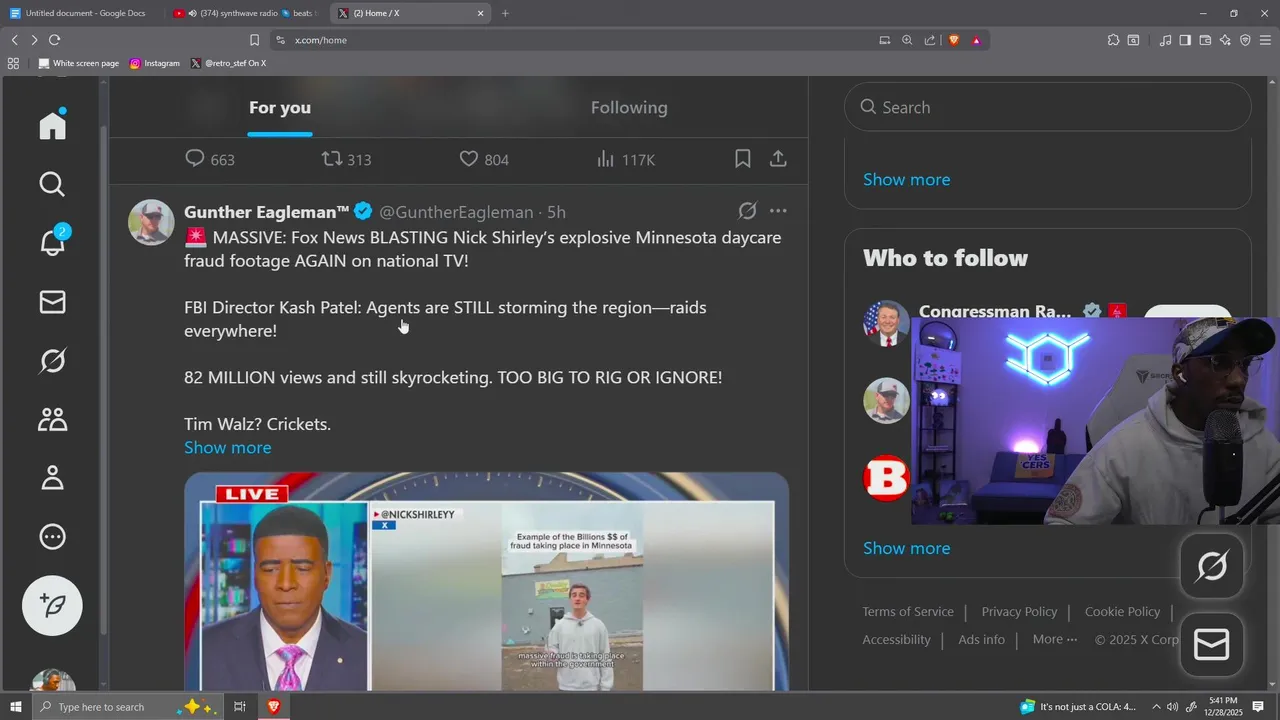Open Gunther Eagleman avatar picture
Viewport: 1280px width, 720px height.
[x=151, y=222]
